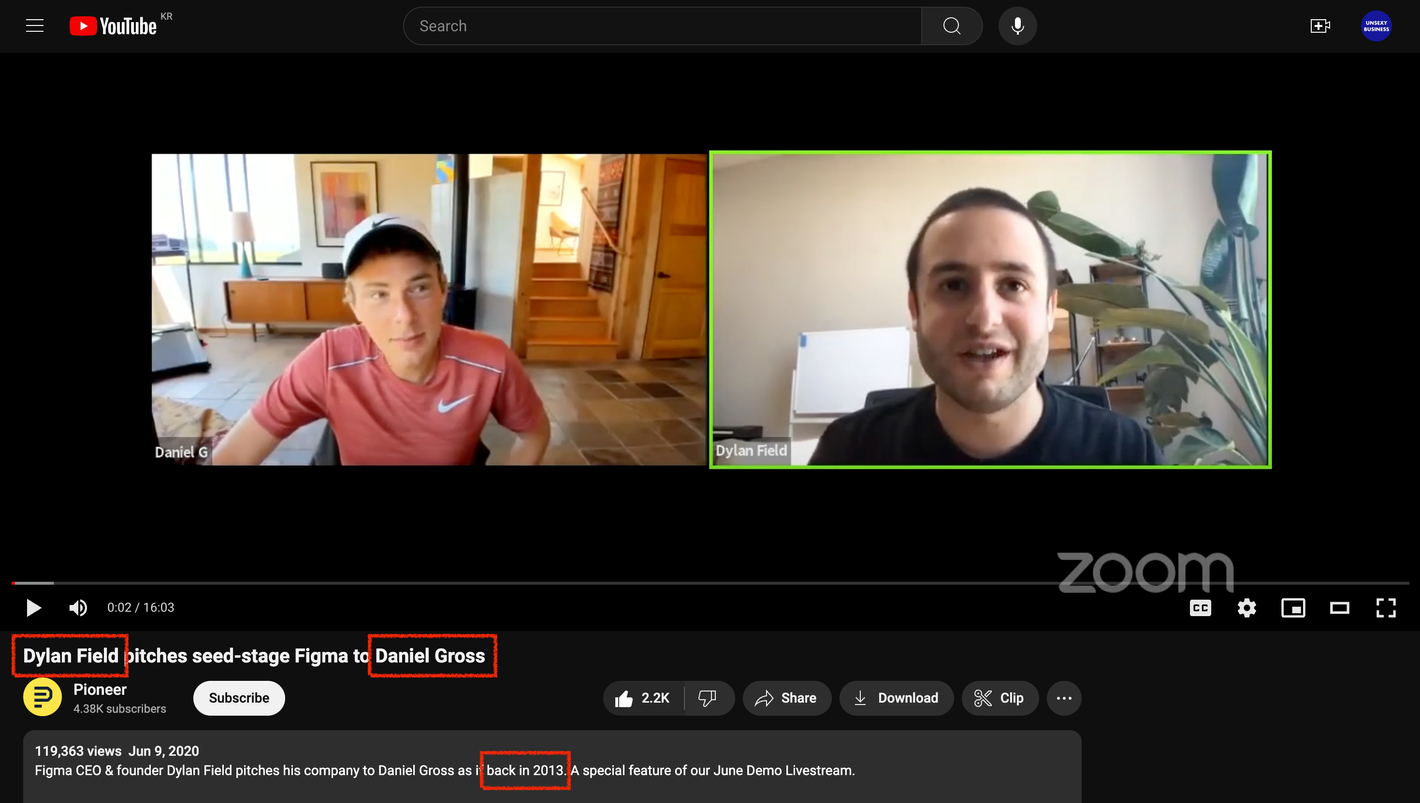The width and height of the screenshot is (1420, 803).
Task: Toggle closed captions on the player
Action: point(1200,607)
